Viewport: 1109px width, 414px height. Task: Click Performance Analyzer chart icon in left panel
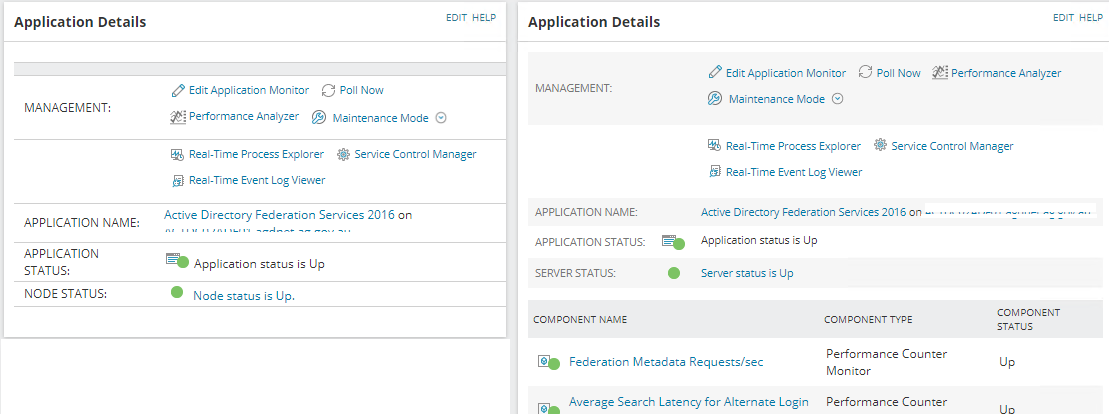coord(178,117)
